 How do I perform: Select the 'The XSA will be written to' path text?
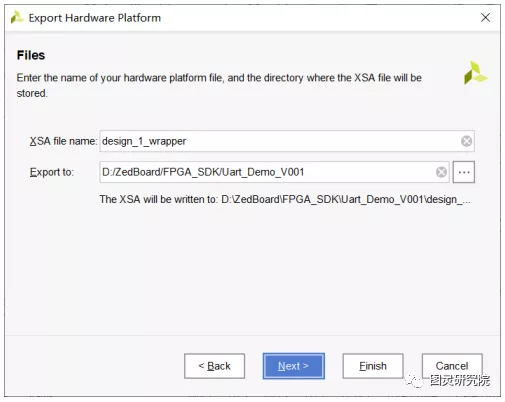coord(285,199)
